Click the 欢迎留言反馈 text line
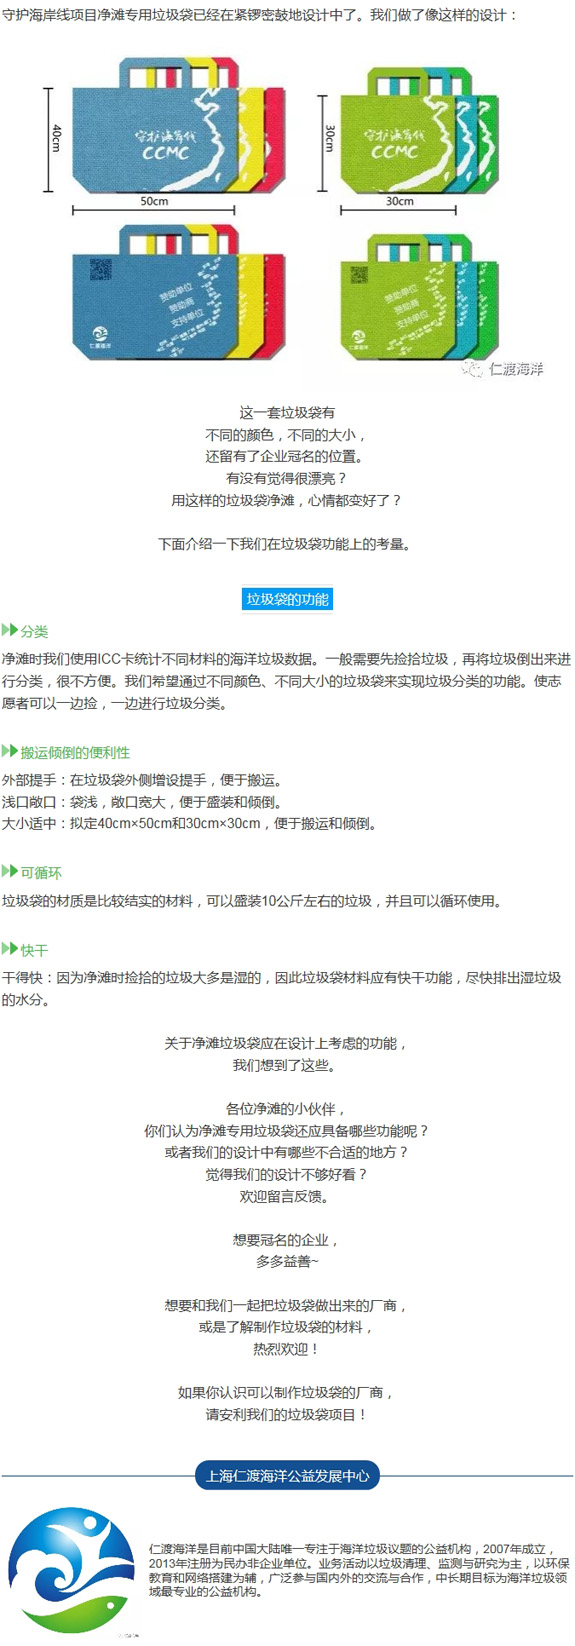This screenshot has width=575, height=1646. (x=287, y=1196)
